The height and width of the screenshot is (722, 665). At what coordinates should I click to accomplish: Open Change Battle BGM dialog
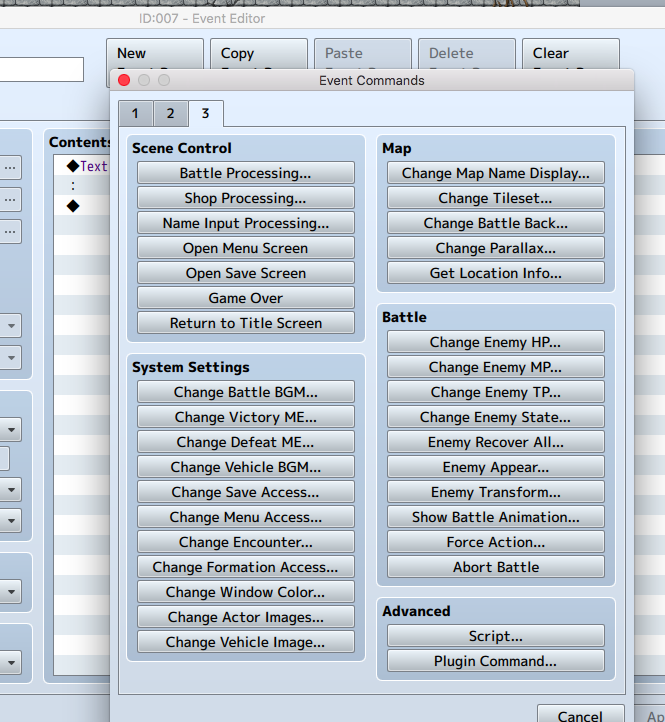245,392
